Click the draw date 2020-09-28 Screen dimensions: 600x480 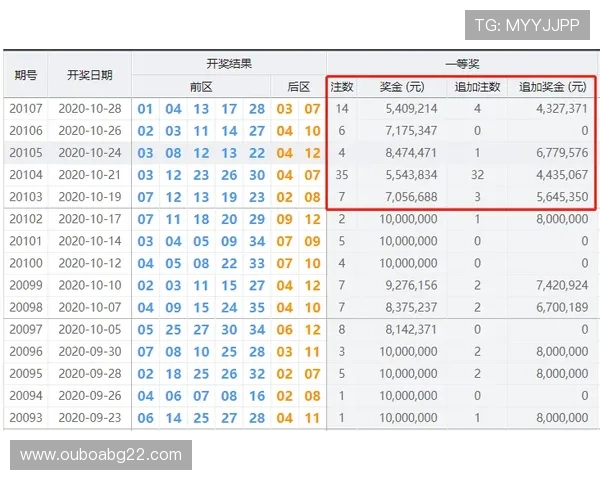point(90,374)
